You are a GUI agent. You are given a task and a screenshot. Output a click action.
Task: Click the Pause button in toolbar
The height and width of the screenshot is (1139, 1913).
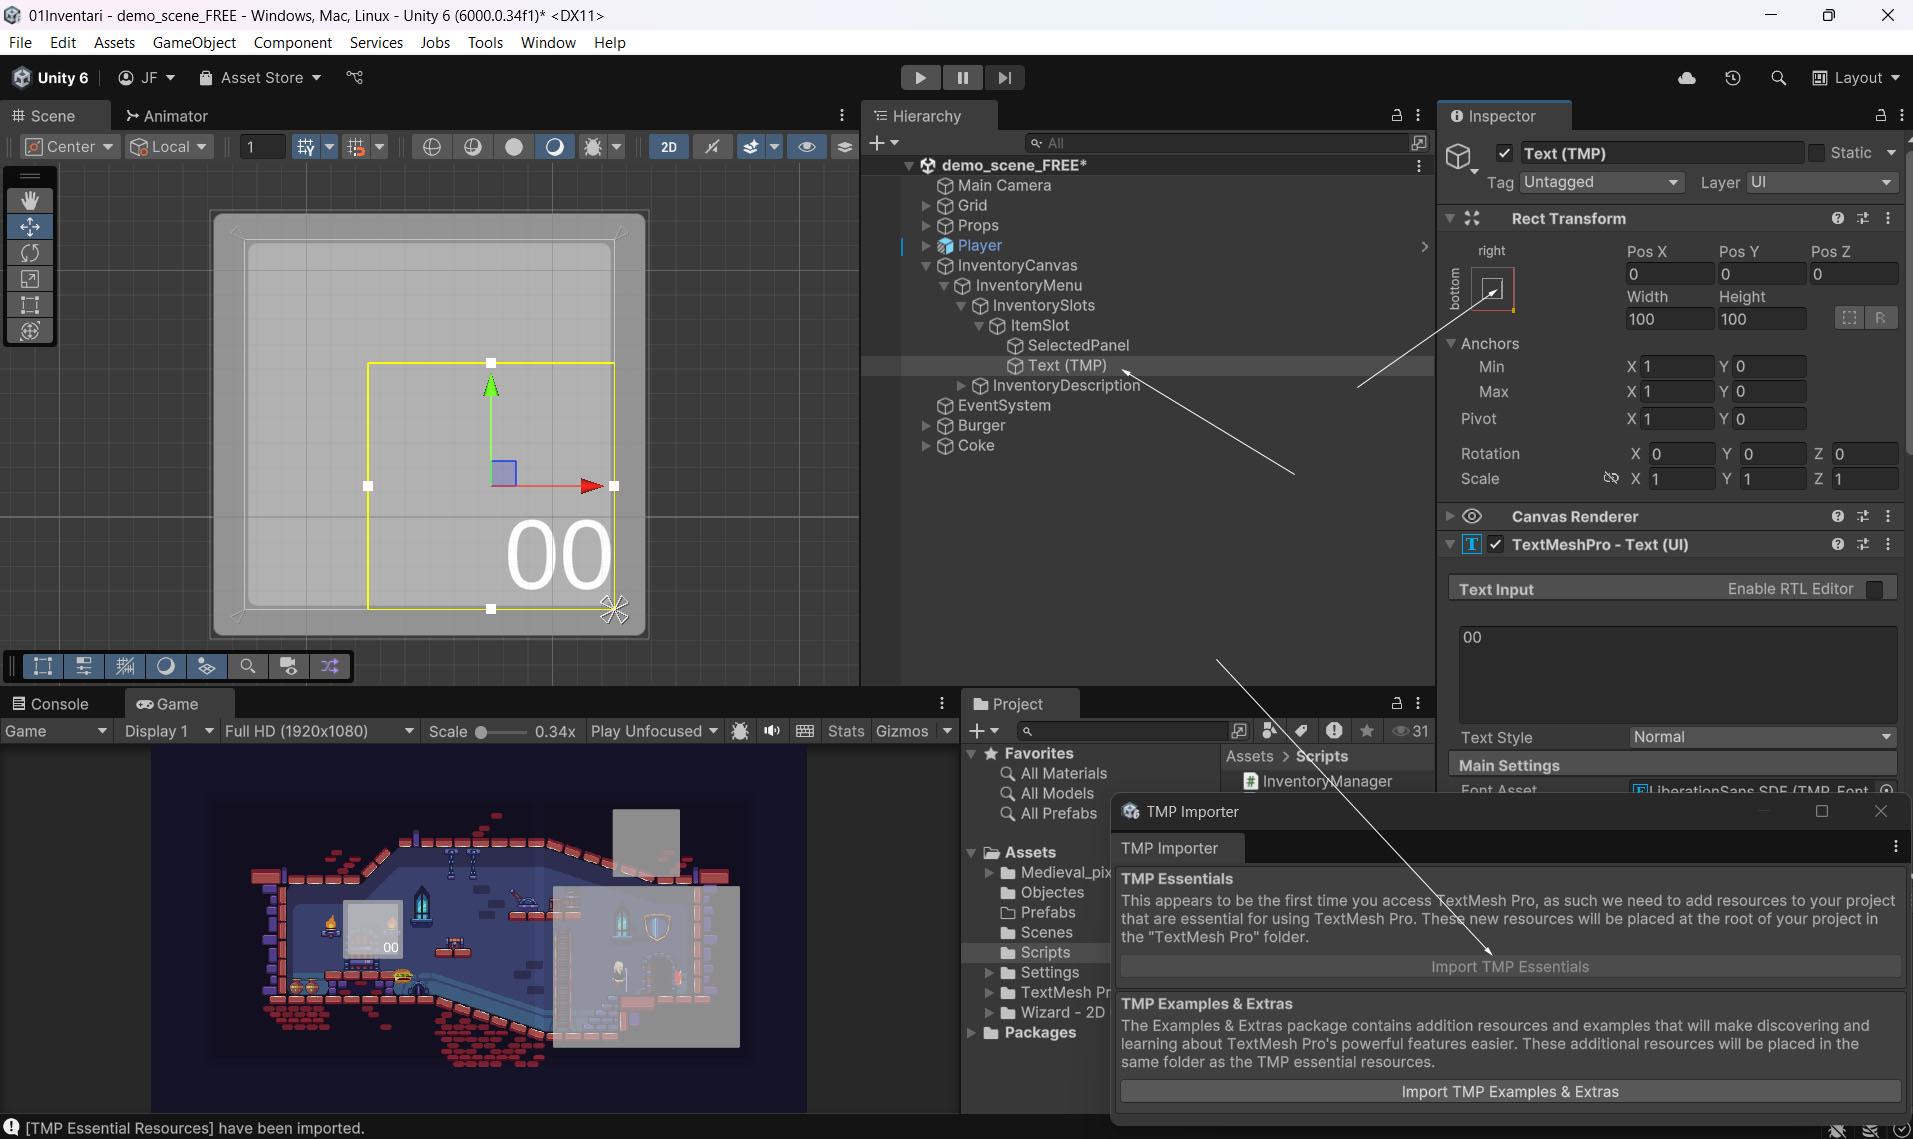click(x=962, y=78)
